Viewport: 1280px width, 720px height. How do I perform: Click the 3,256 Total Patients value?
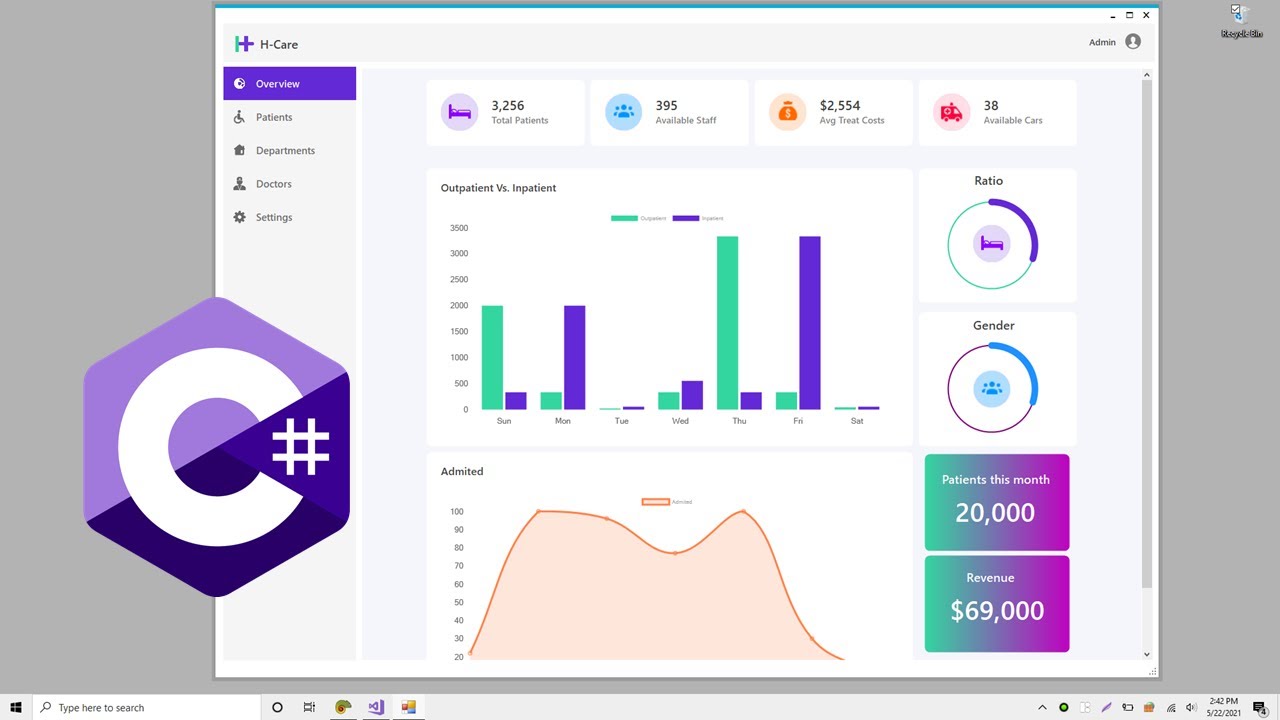pyautogui.click(x=508, y=105)
